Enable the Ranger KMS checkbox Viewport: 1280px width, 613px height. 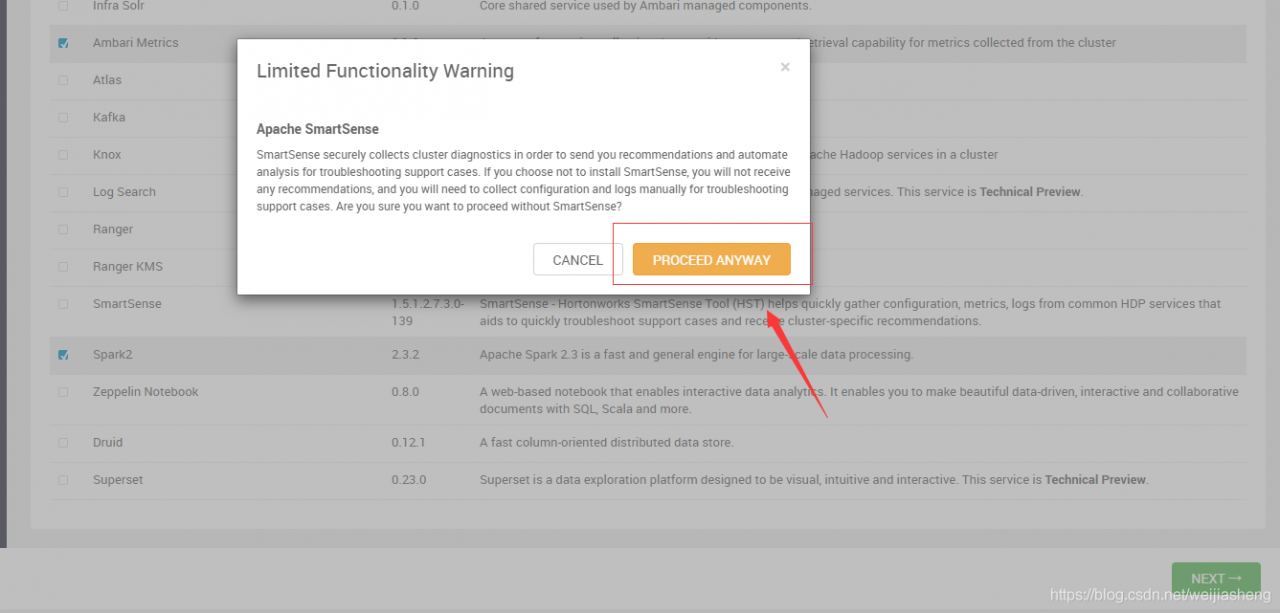[64, 267]
